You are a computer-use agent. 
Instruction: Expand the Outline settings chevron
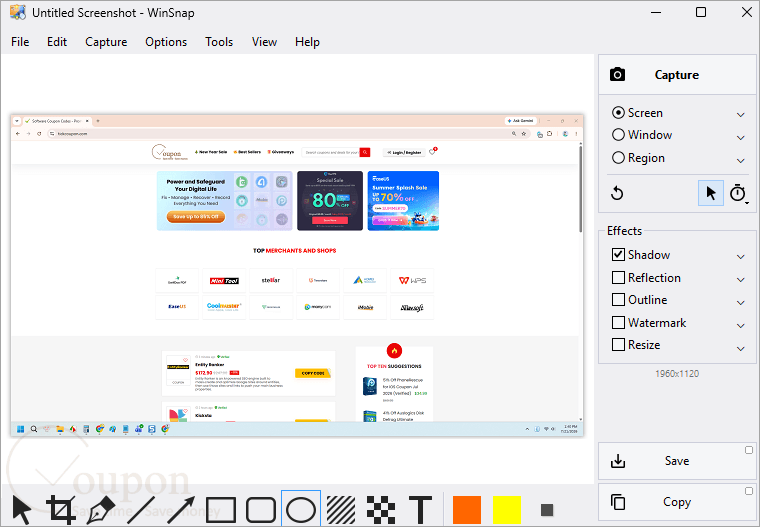click(741, 303)
